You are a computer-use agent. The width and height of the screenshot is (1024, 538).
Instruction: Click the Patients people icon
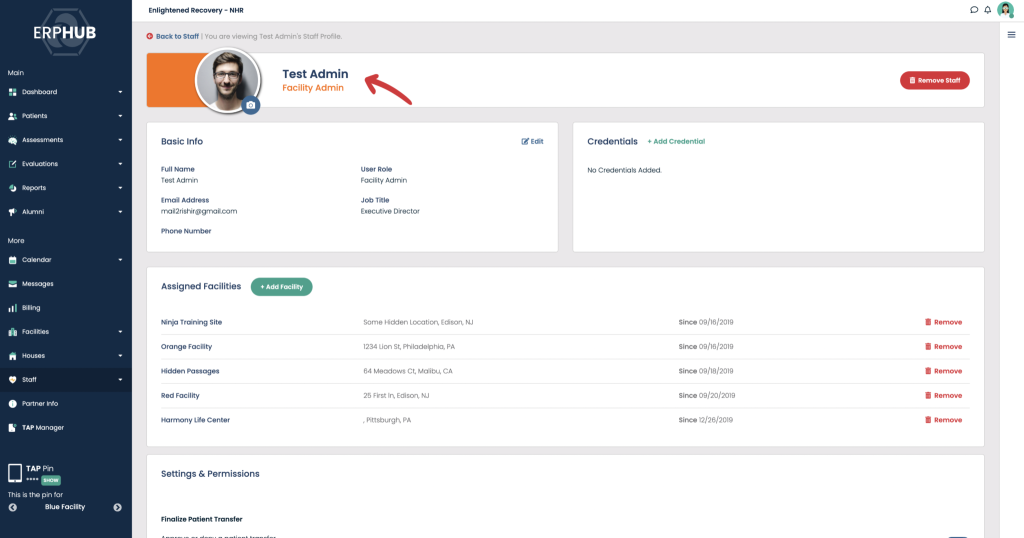pos(12,116)
